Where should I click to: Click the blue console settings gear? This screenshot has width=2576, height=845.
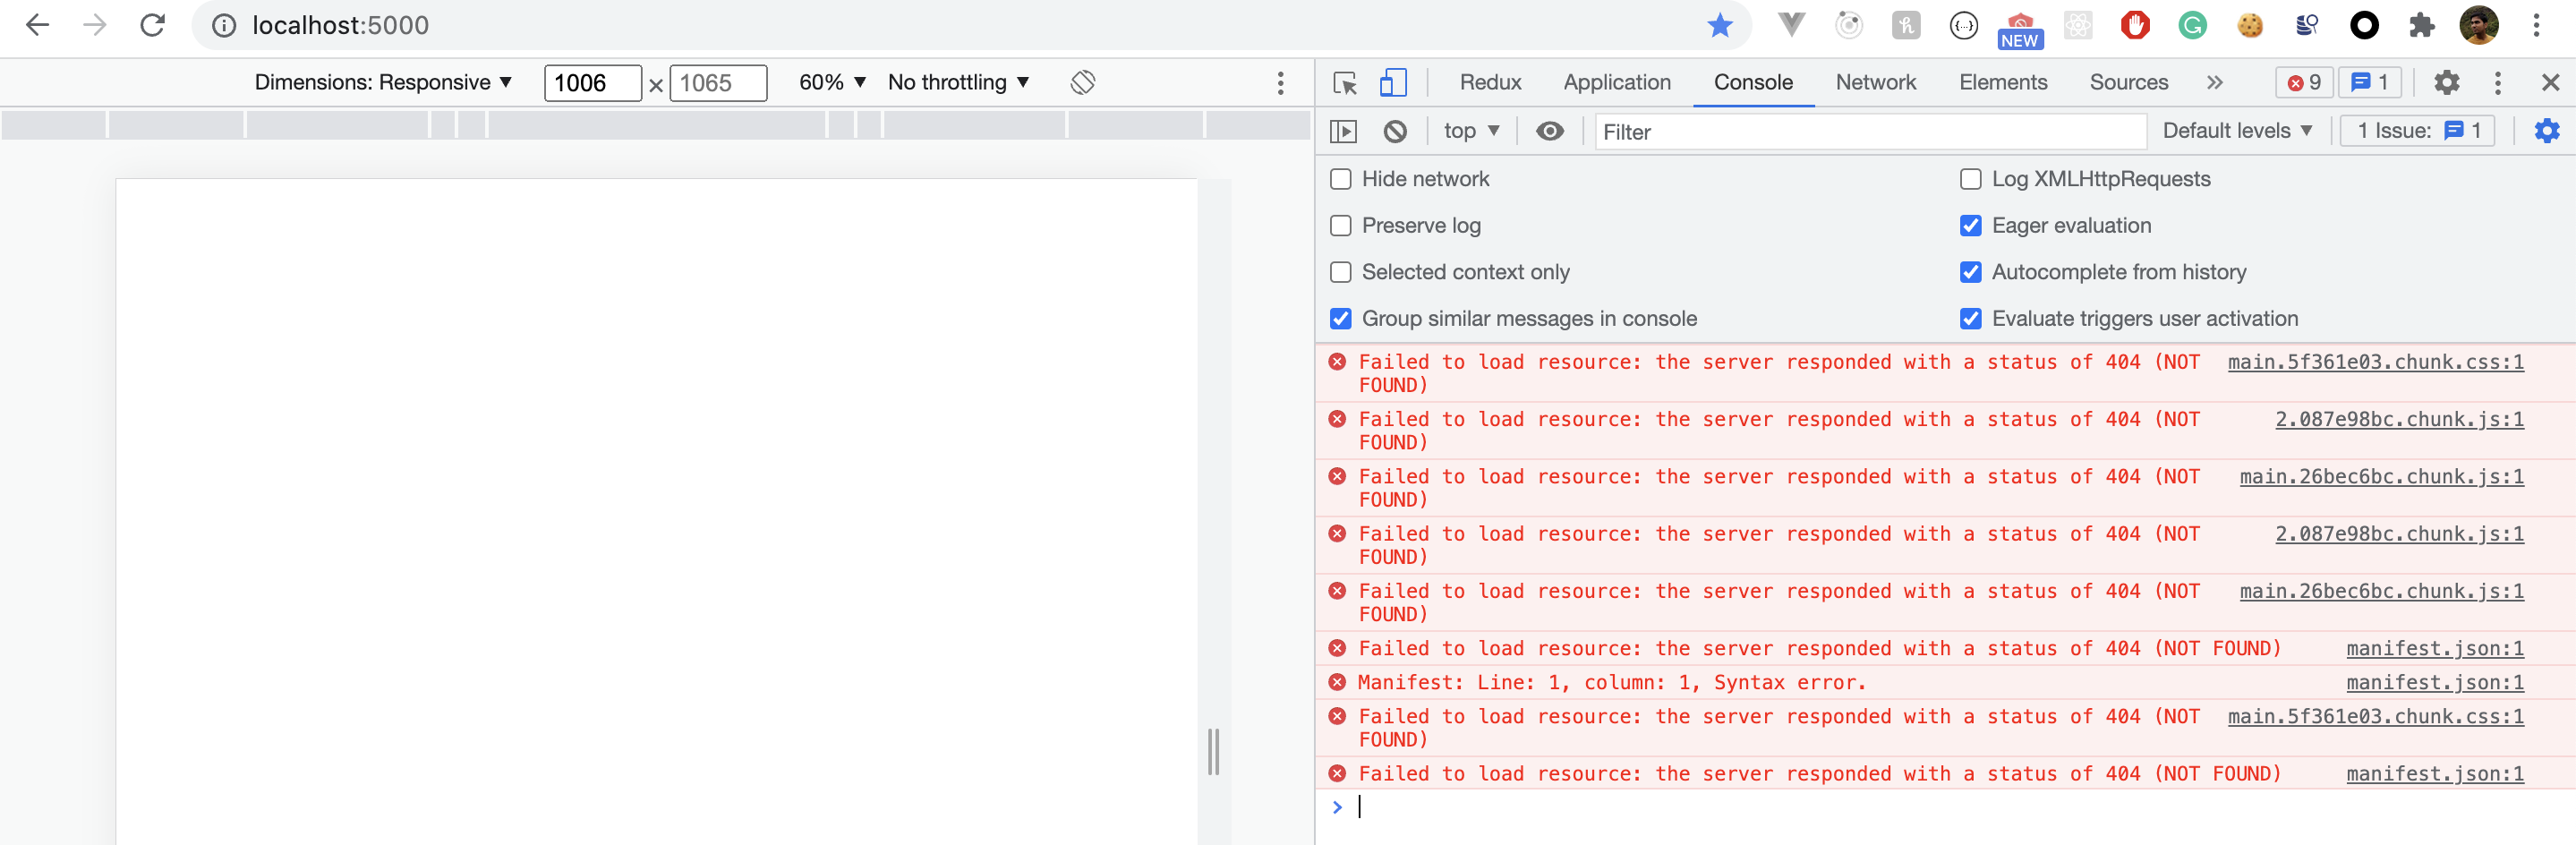[x=2546, y=131]
